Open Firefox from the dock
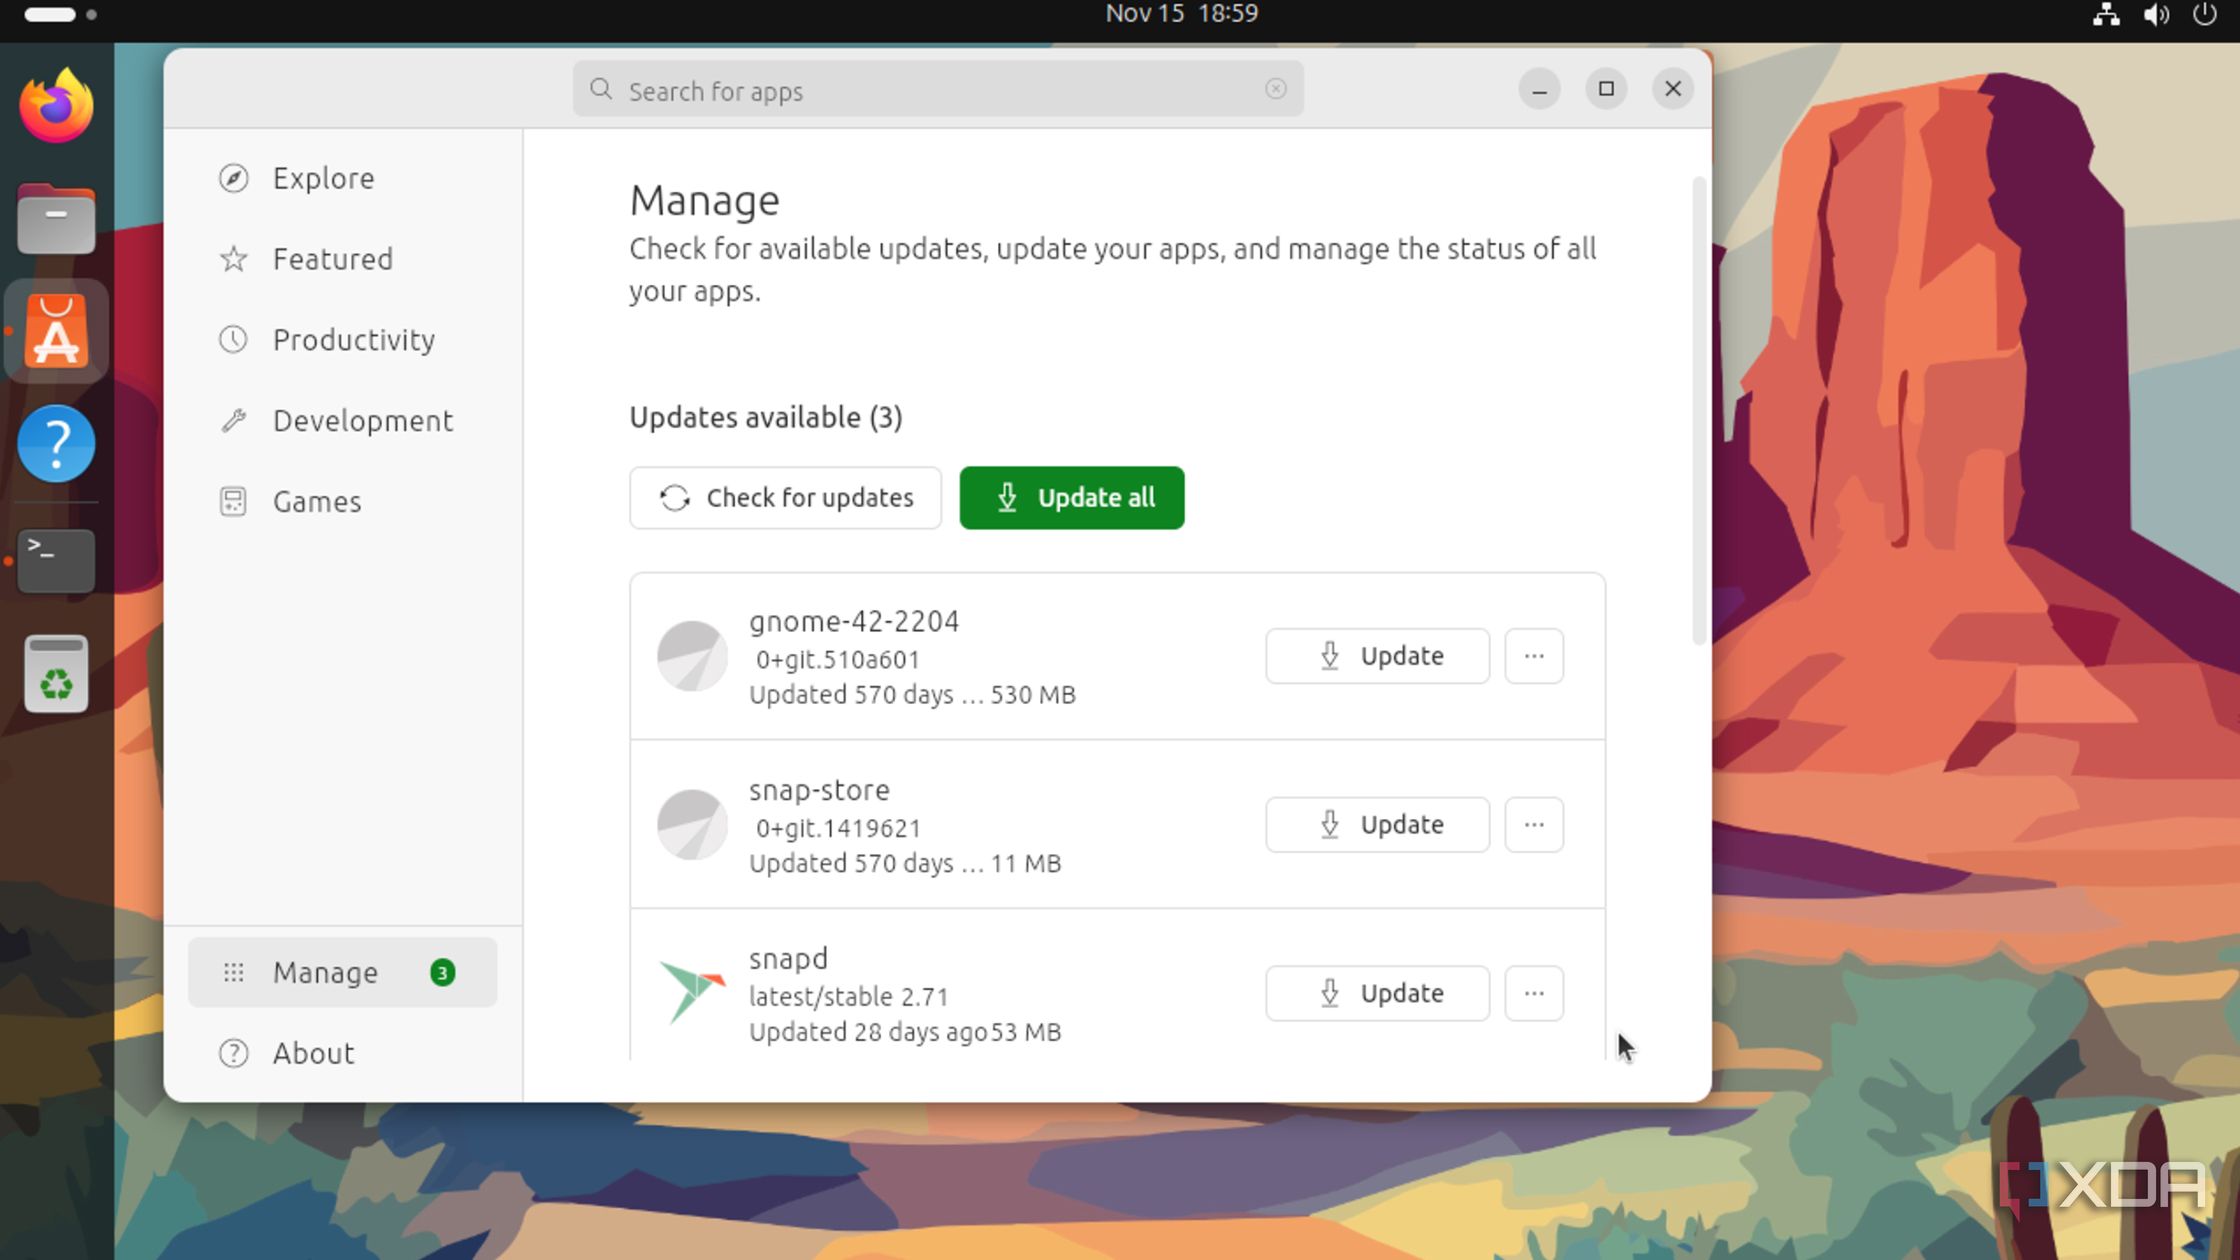The image size is (2240, 1260). click(x=56, y=106)
